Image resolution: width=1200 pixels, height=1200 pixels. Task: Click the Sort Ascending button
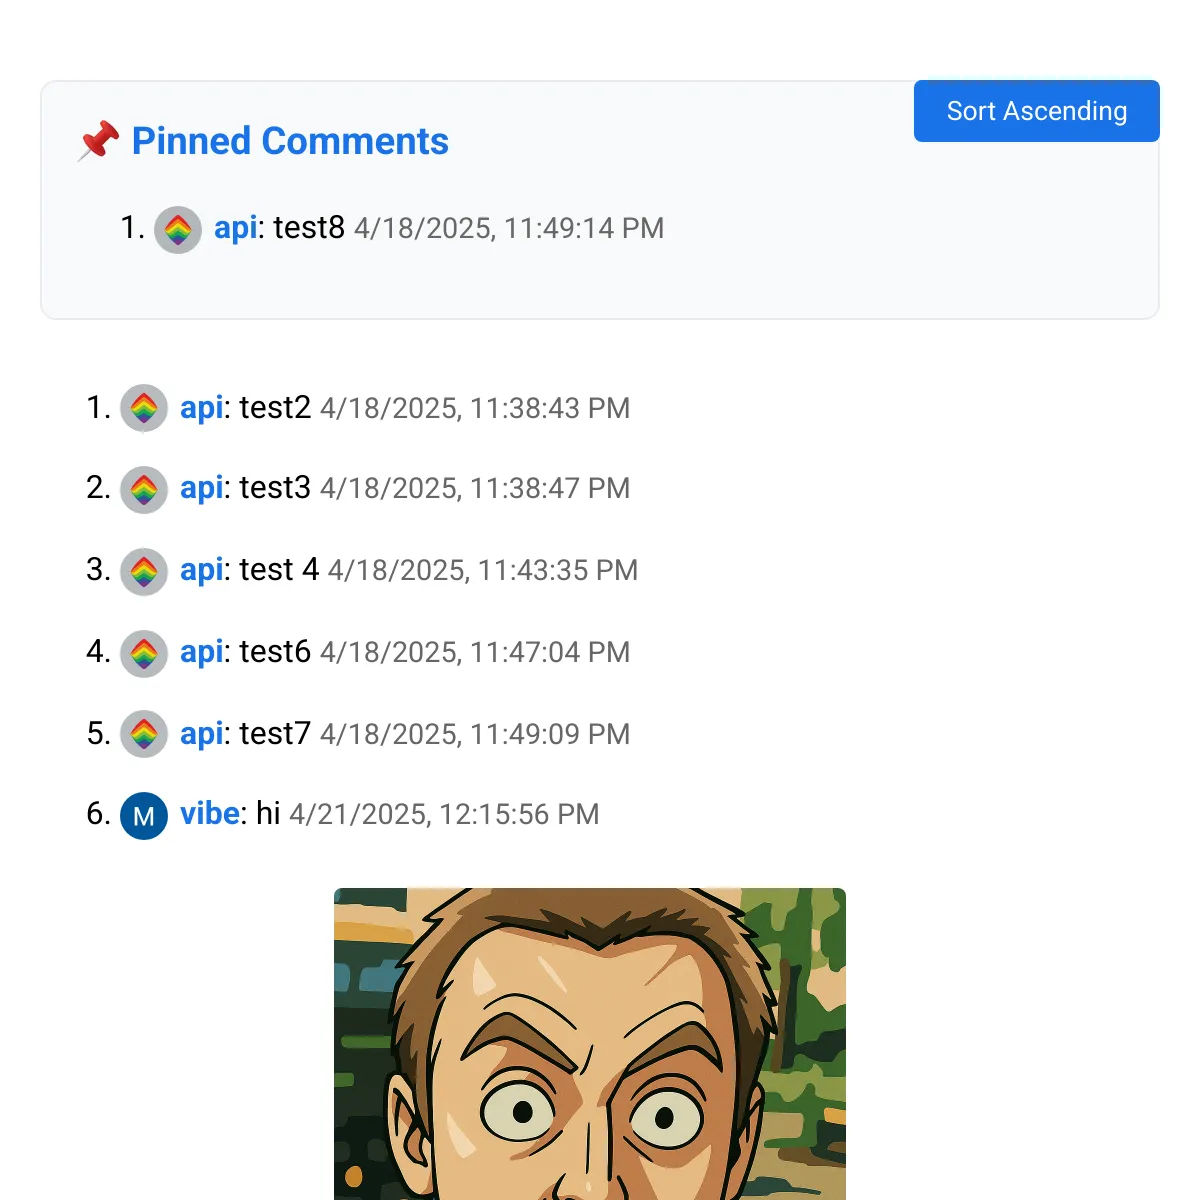(x=1036, y=111)
